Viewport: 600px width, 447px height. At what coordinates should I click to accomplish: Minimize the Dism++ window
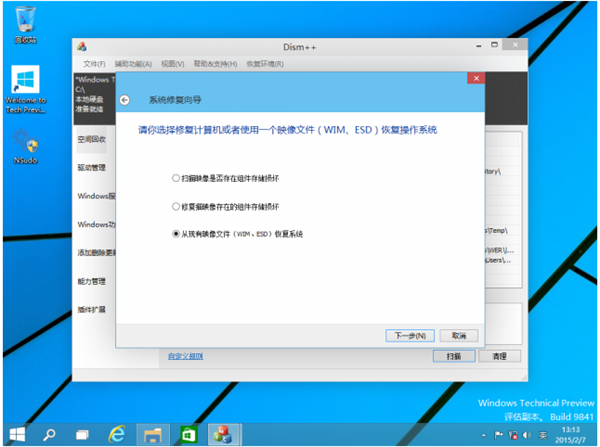pos(478,46)
